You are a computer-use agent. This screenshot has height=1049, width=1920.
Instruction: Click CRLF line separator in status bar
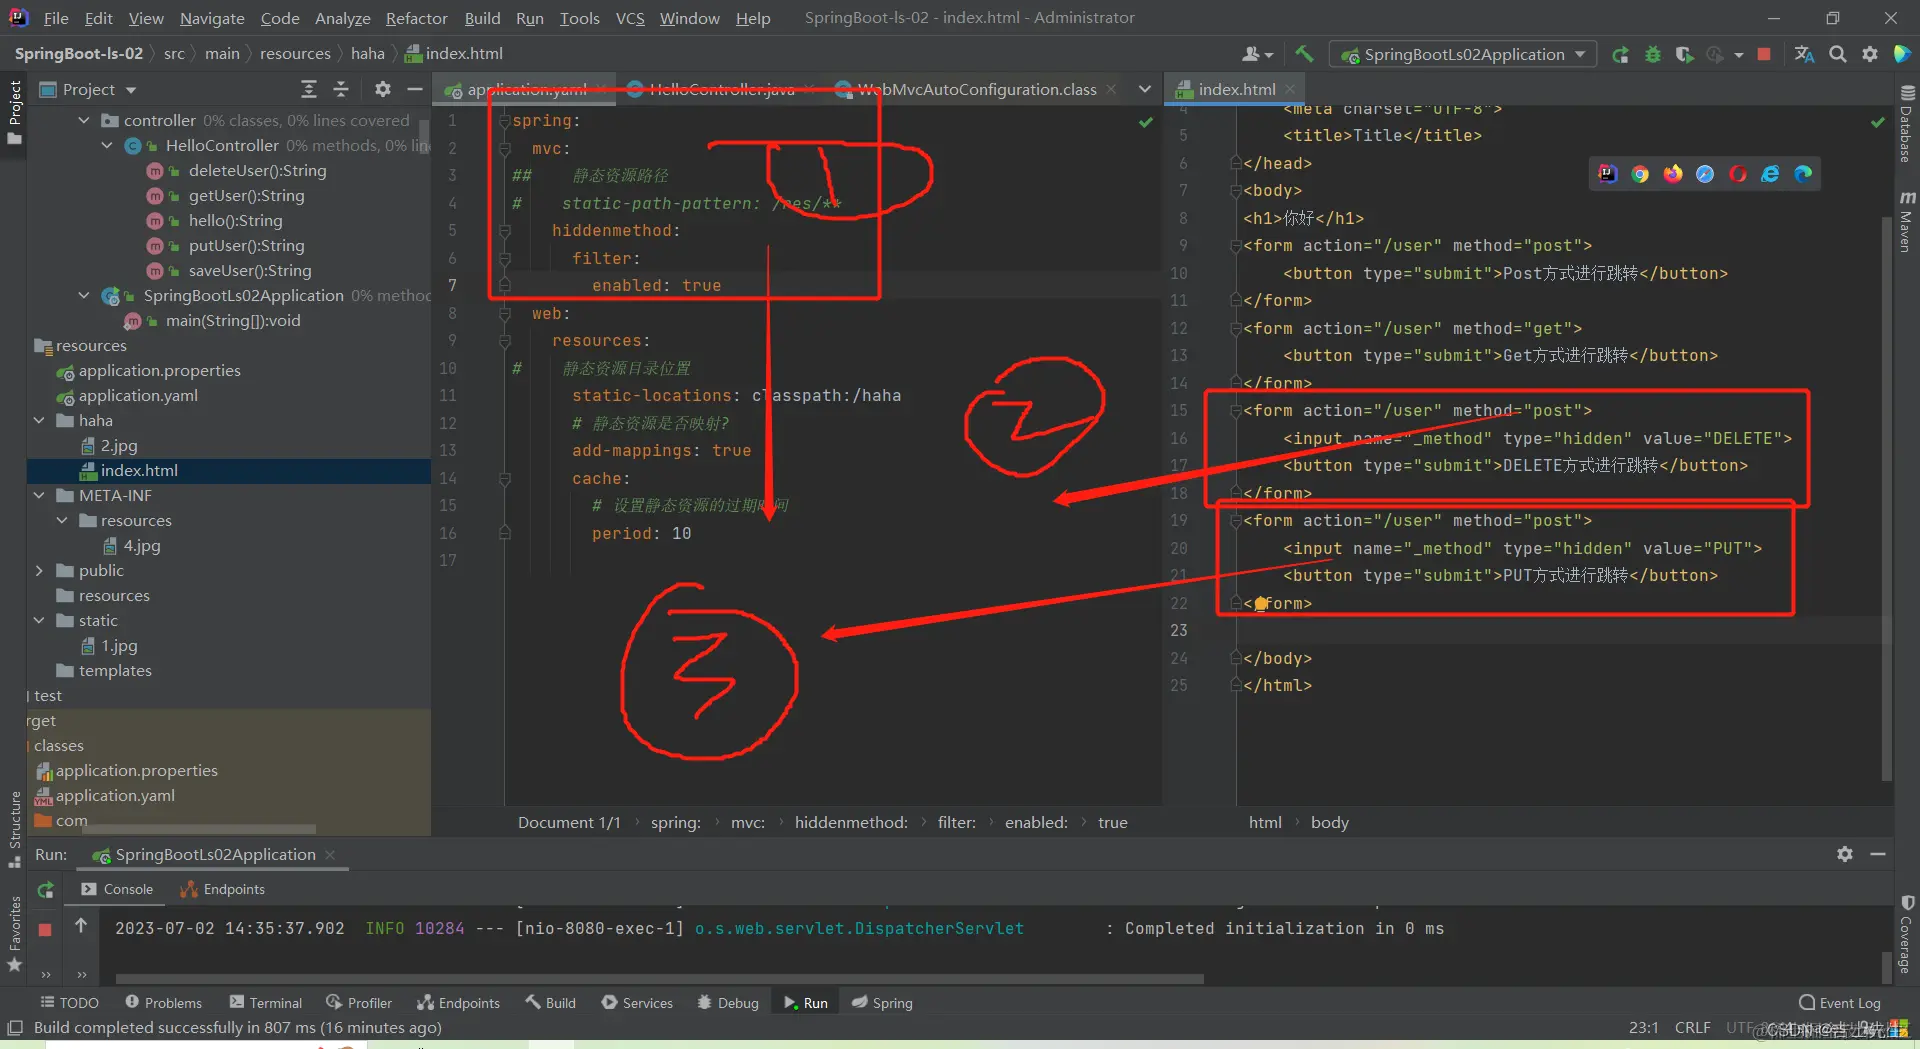pos(1692,1027)
